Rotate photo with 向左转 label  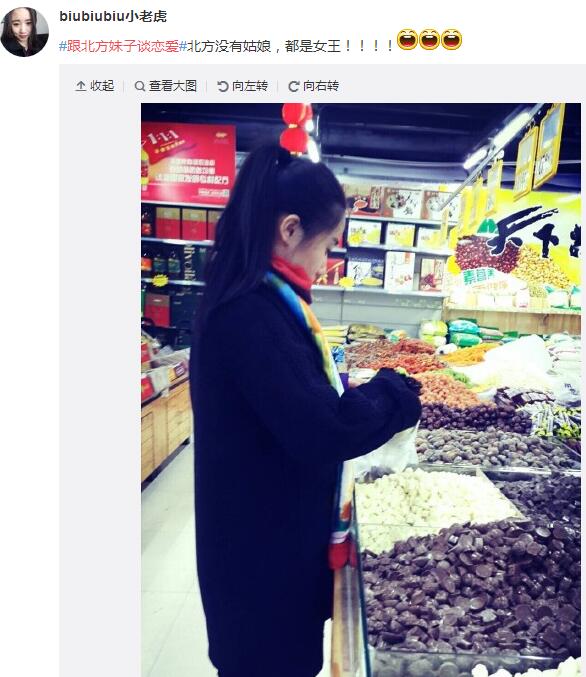(x=250, y=86)
